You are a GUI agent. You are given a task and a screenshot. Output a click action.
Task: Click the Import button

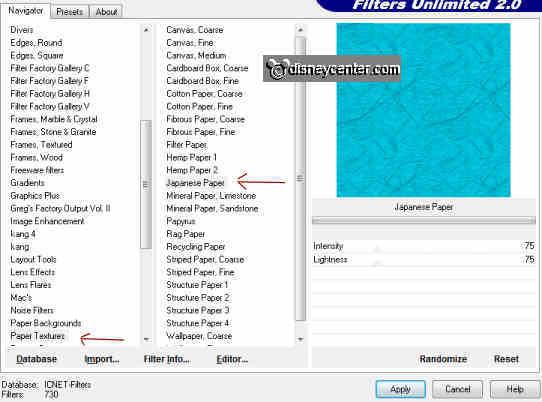coord(102,359)
